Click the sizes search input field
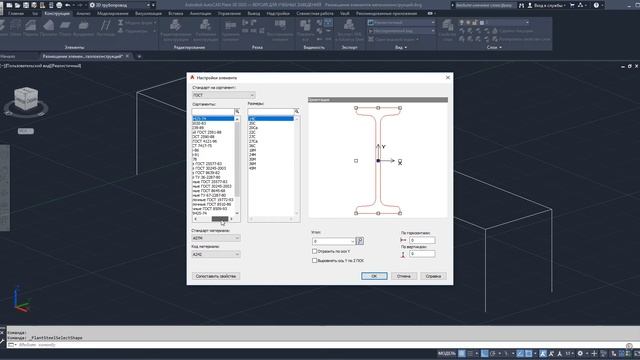640x360 pixels. [x=271, y=111]
